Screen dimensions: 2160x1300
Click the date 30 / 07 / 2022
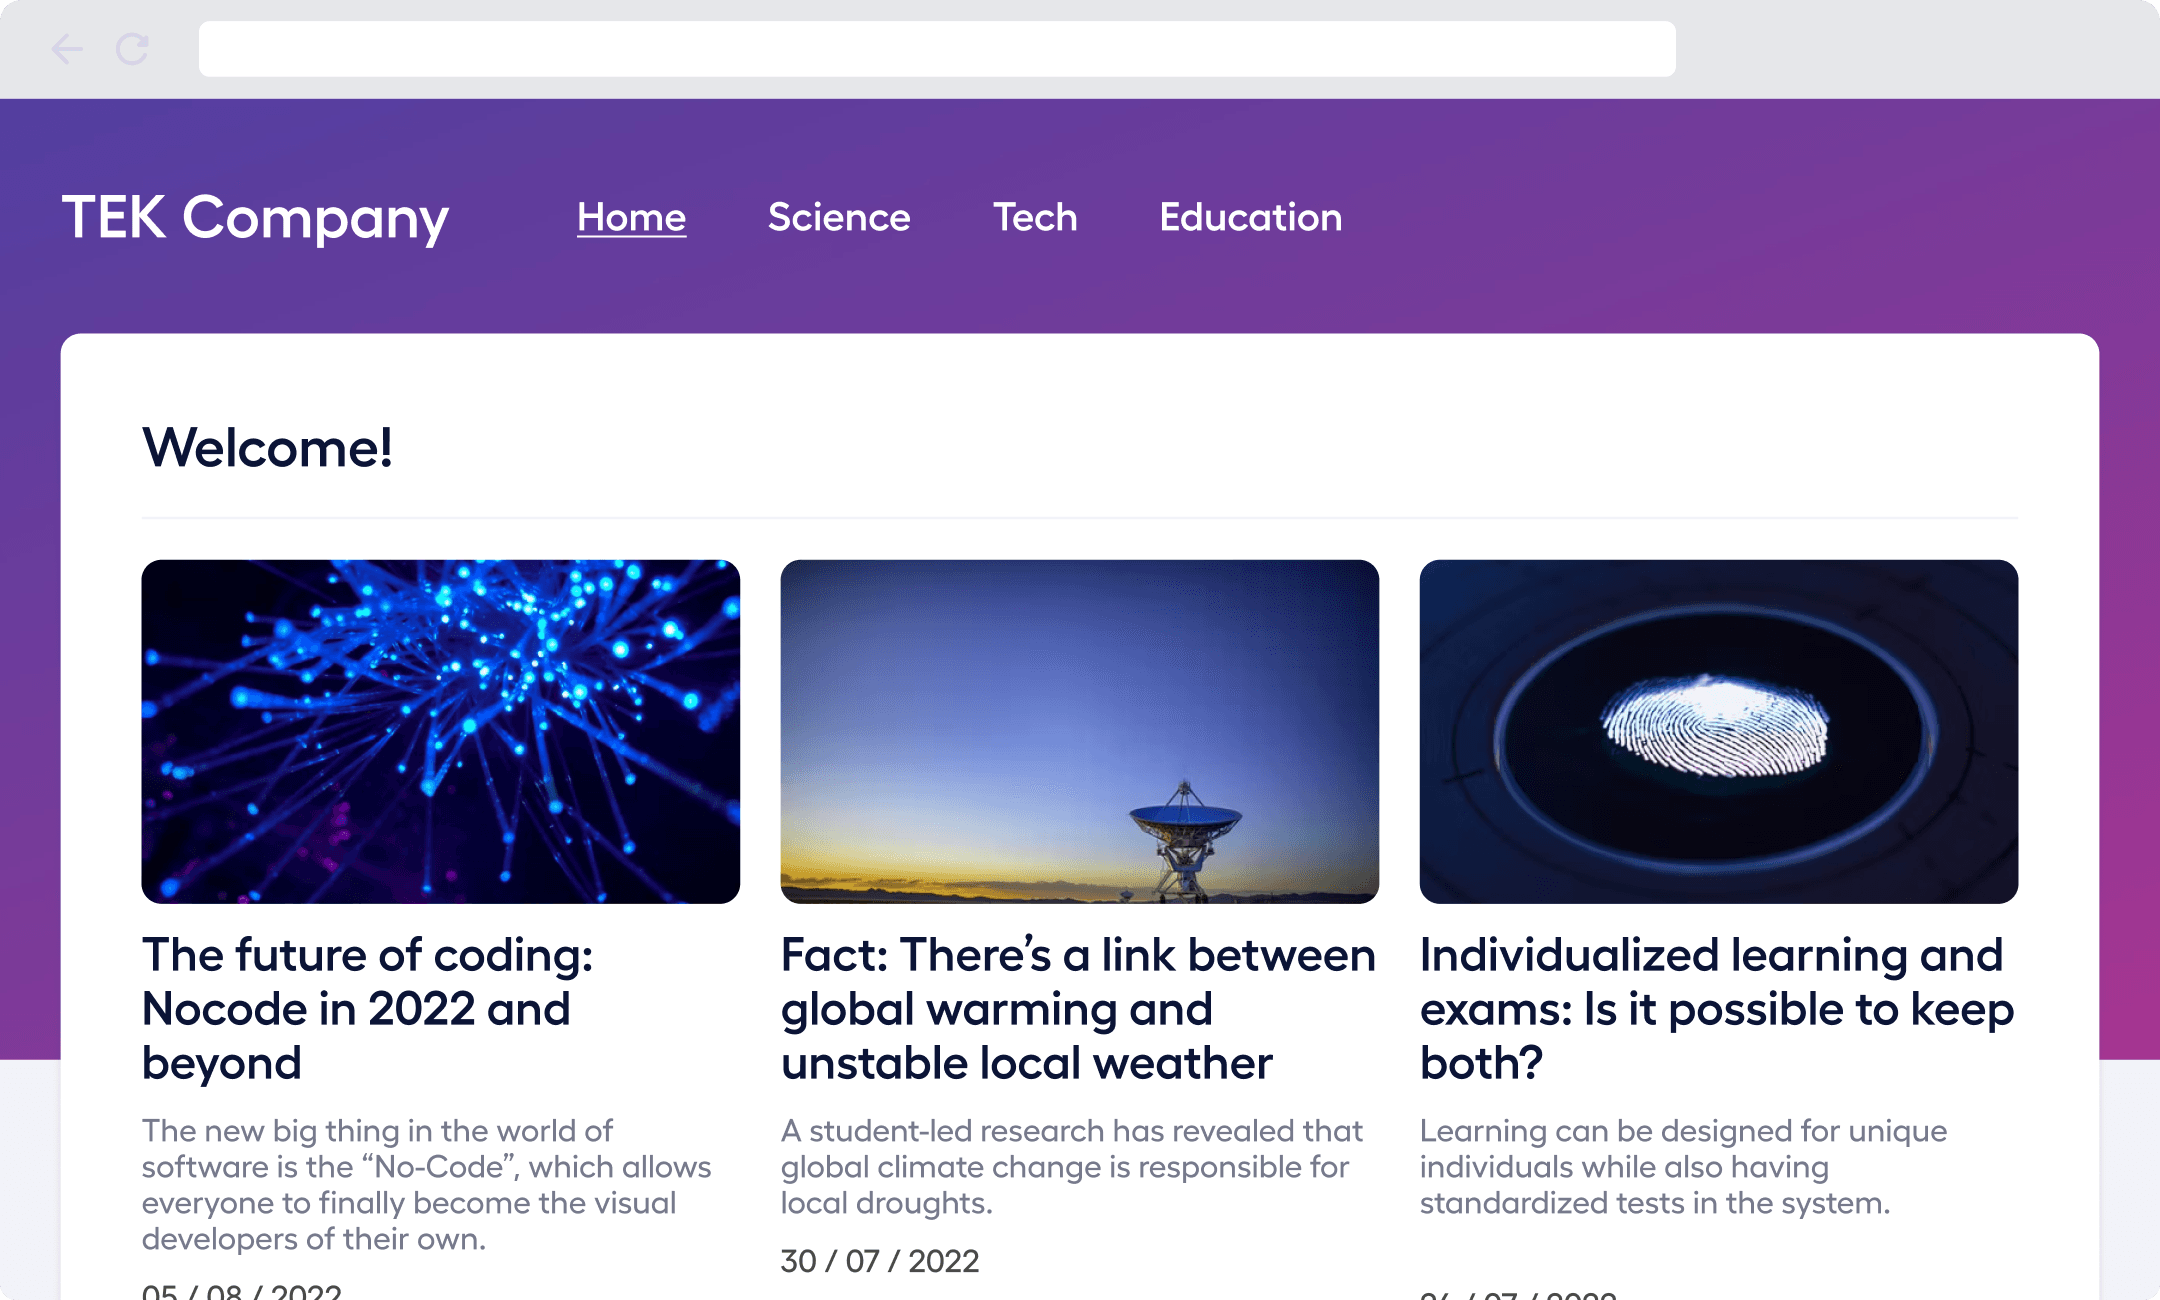tap(880, 1261)
